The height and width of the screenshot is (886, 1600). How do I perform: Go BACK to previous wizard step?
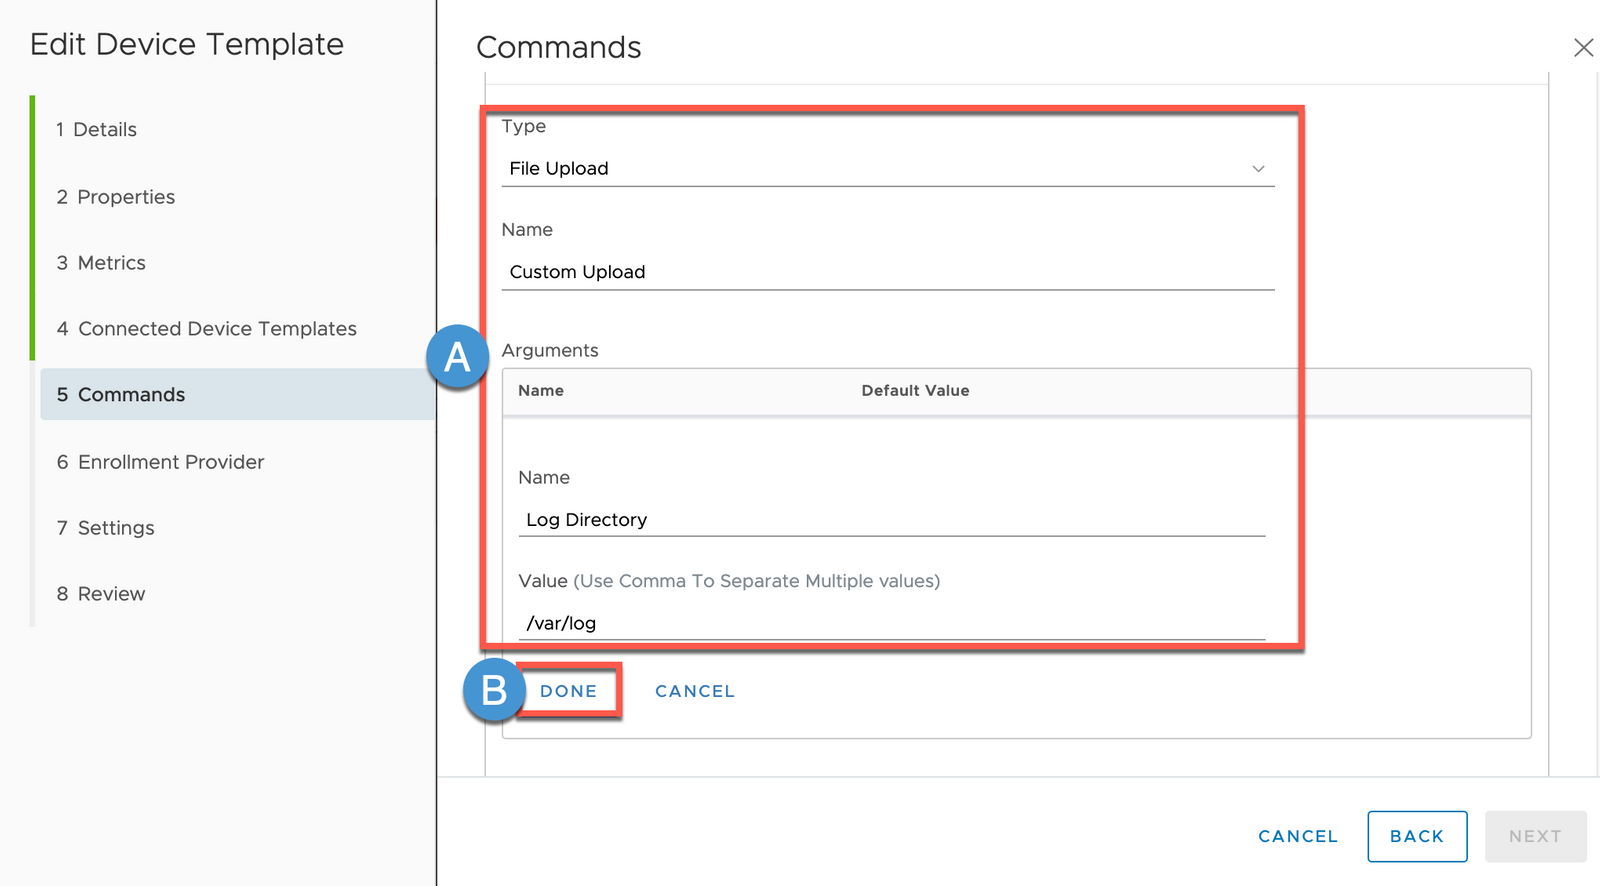[x=1417, y=836]
